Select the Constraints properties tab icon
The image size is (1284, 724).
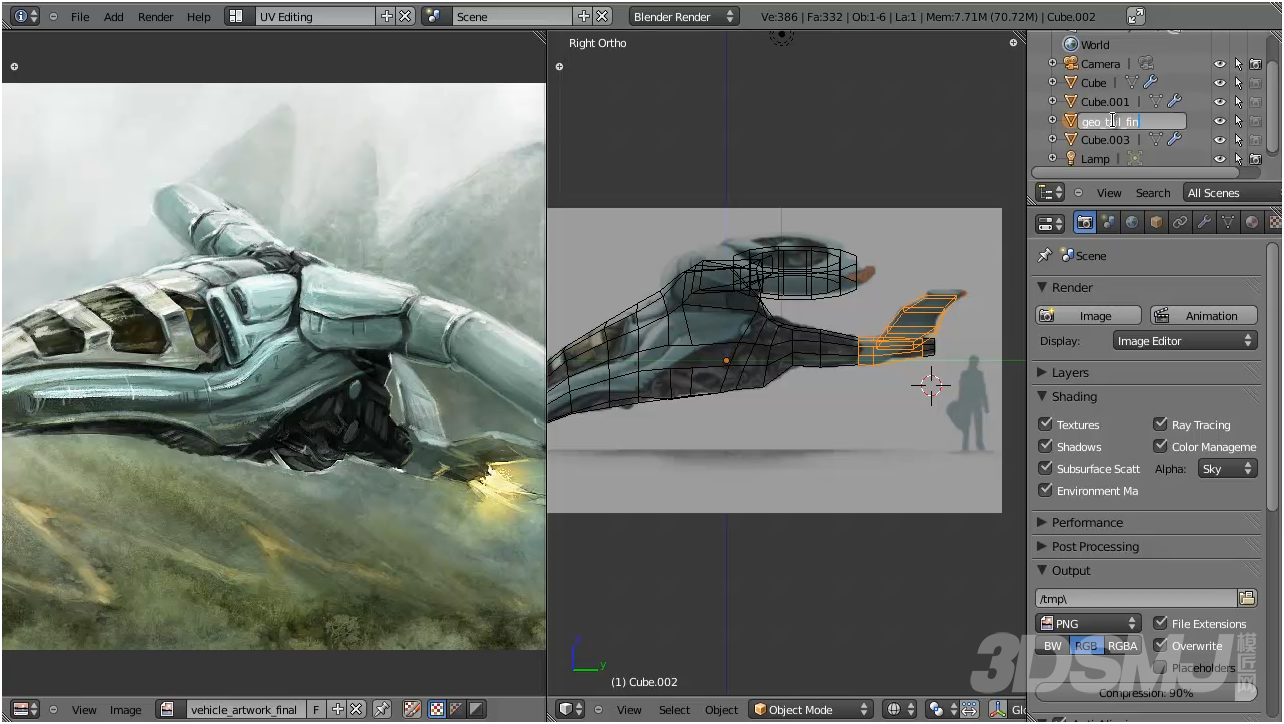[x=1180, y=222]
